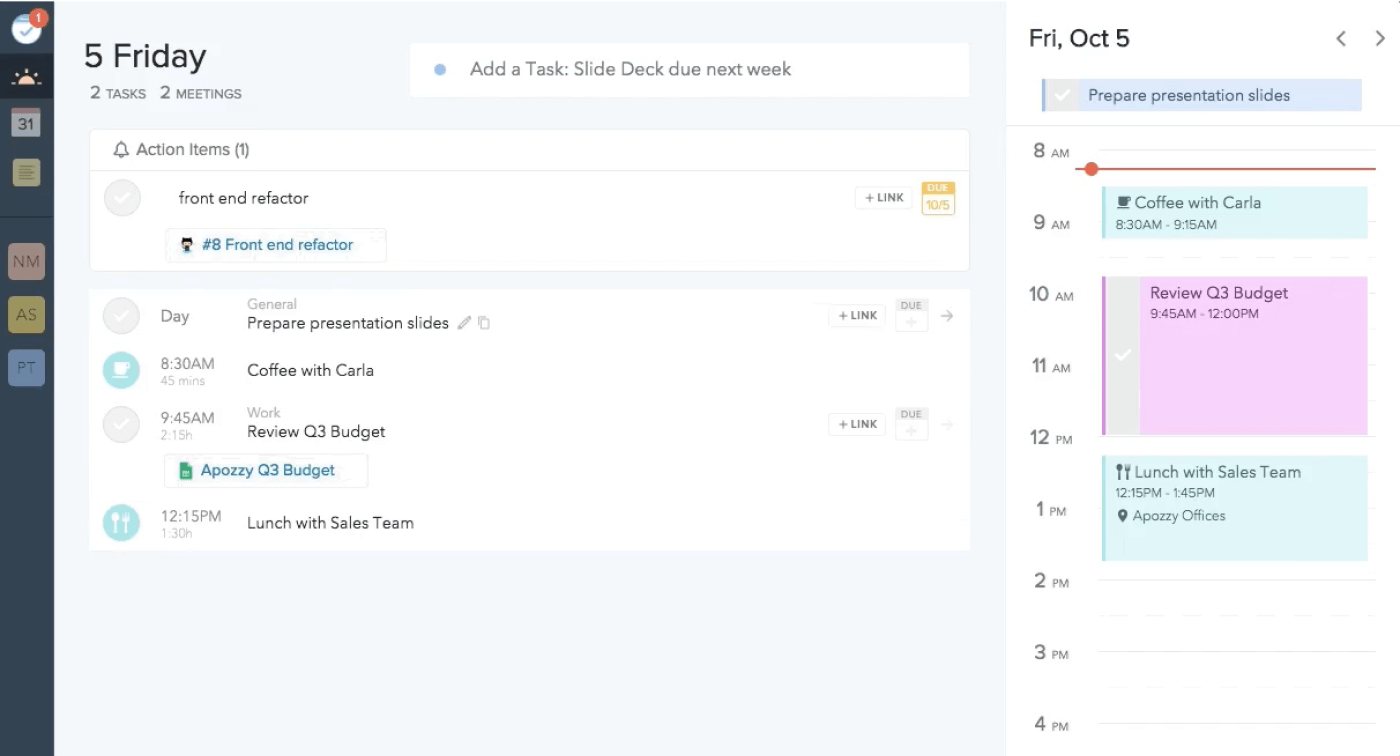
Task: Switch to AS workspace in sidebar
Action: [26, 315]
